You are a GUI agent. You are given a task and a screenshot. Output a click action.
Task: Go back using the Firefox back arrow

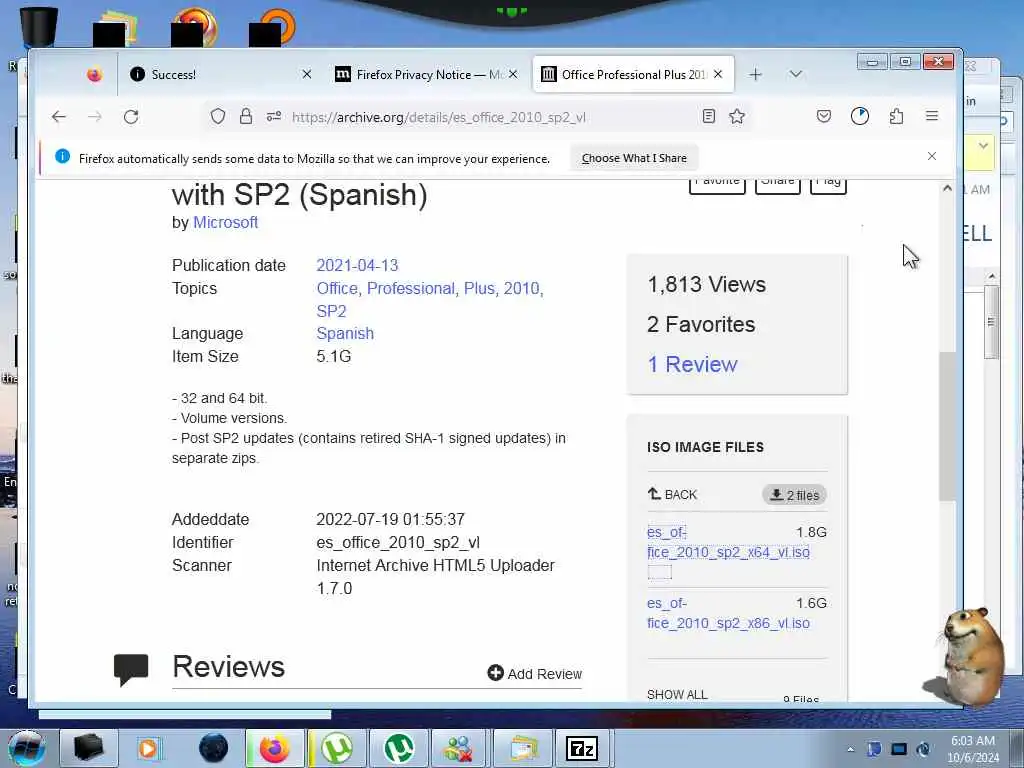(59, 117)
